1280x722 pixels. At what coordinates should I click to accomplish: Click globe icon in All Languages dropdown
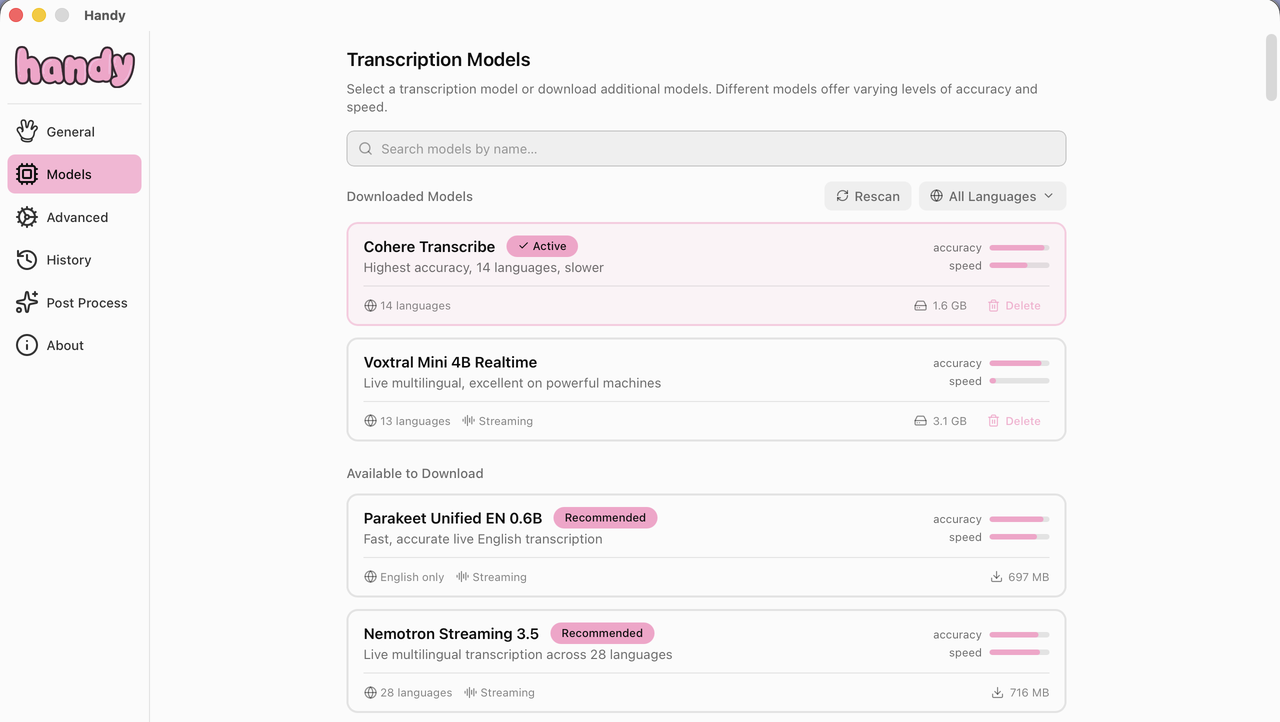937,196
